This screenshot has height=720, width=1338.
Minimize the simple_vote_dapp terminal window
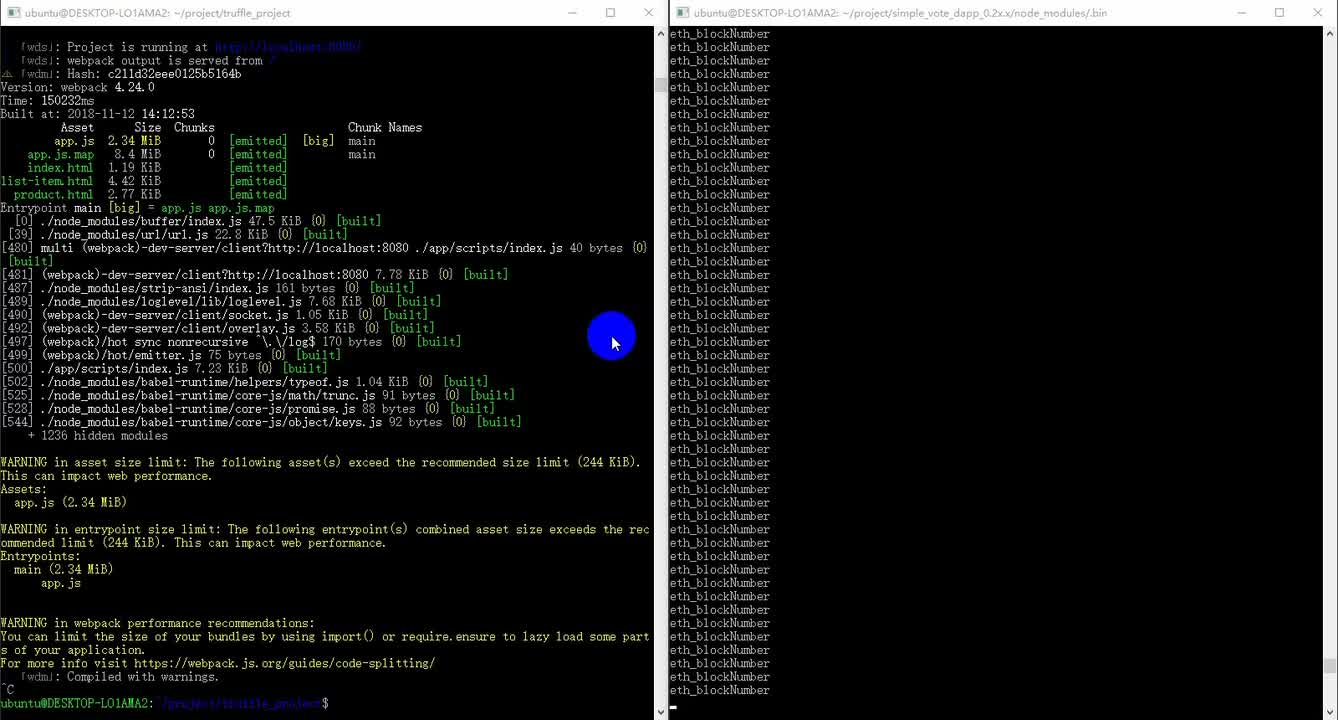pos(1242,13)
